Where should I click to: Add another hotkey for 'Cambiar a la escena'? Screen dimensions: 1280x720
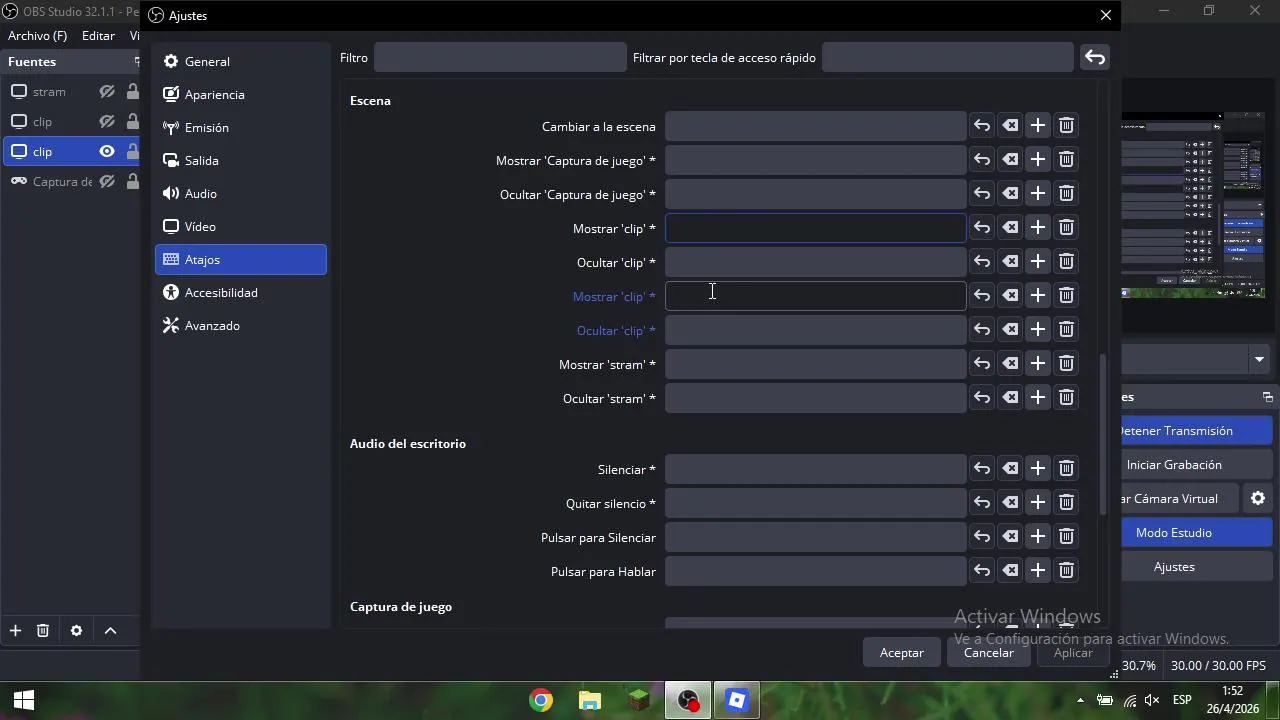[x=1038, y=126]
